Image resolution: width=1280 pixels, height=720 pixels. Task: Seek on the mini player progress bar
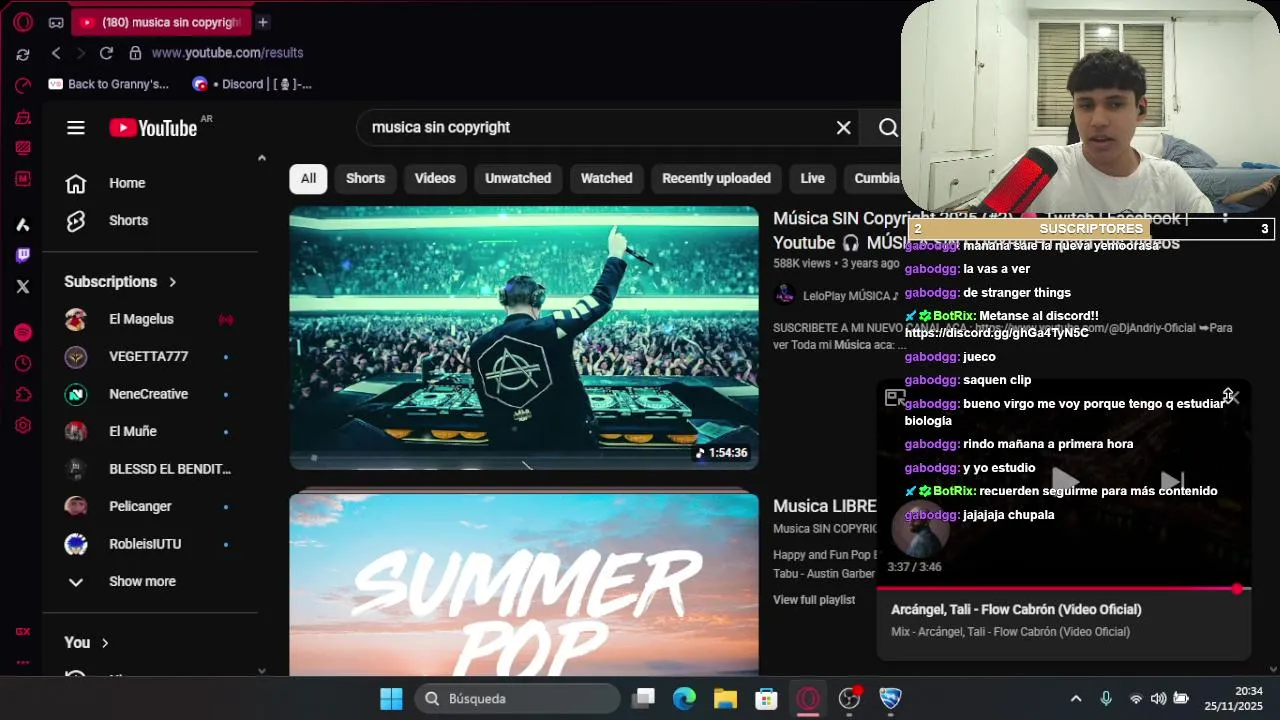pyautogui.click(x=1064, y=589)
